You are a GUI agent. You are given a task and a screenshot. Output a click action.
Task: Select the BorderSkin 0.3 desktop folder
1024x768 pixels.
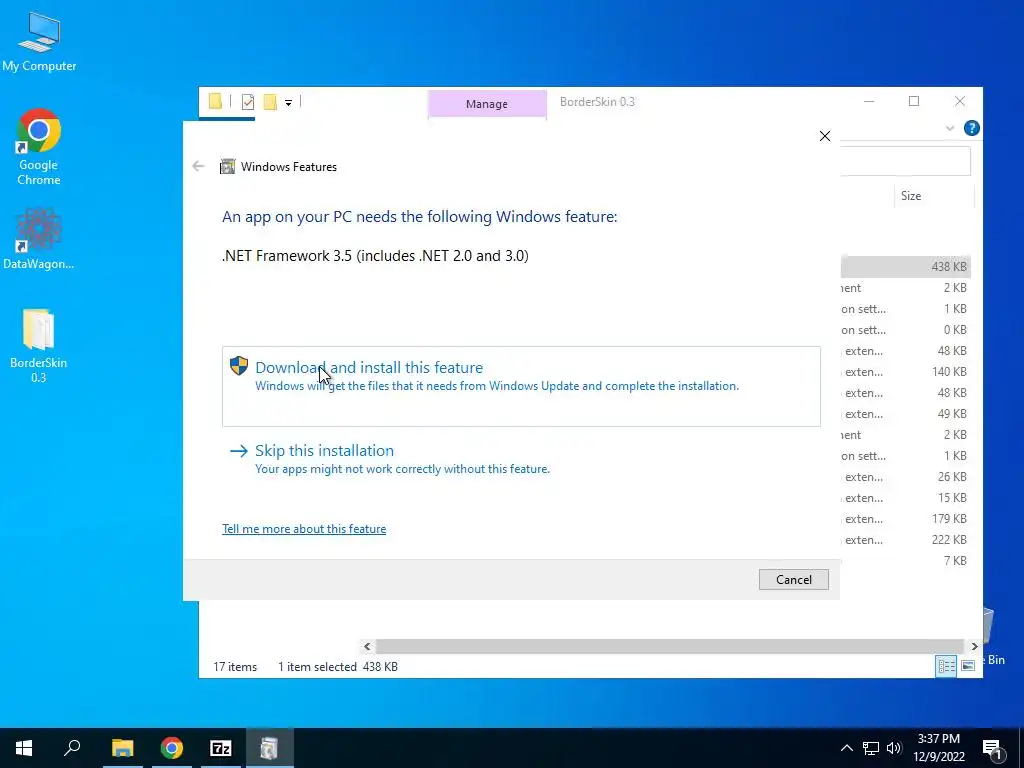[x=39, y=346]
